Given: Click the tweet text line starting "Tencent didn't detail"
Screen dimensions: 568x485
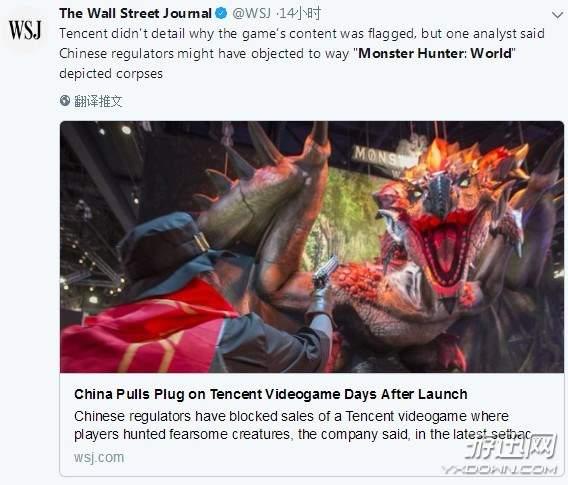Looking at the screenshot, I should 302,33.
